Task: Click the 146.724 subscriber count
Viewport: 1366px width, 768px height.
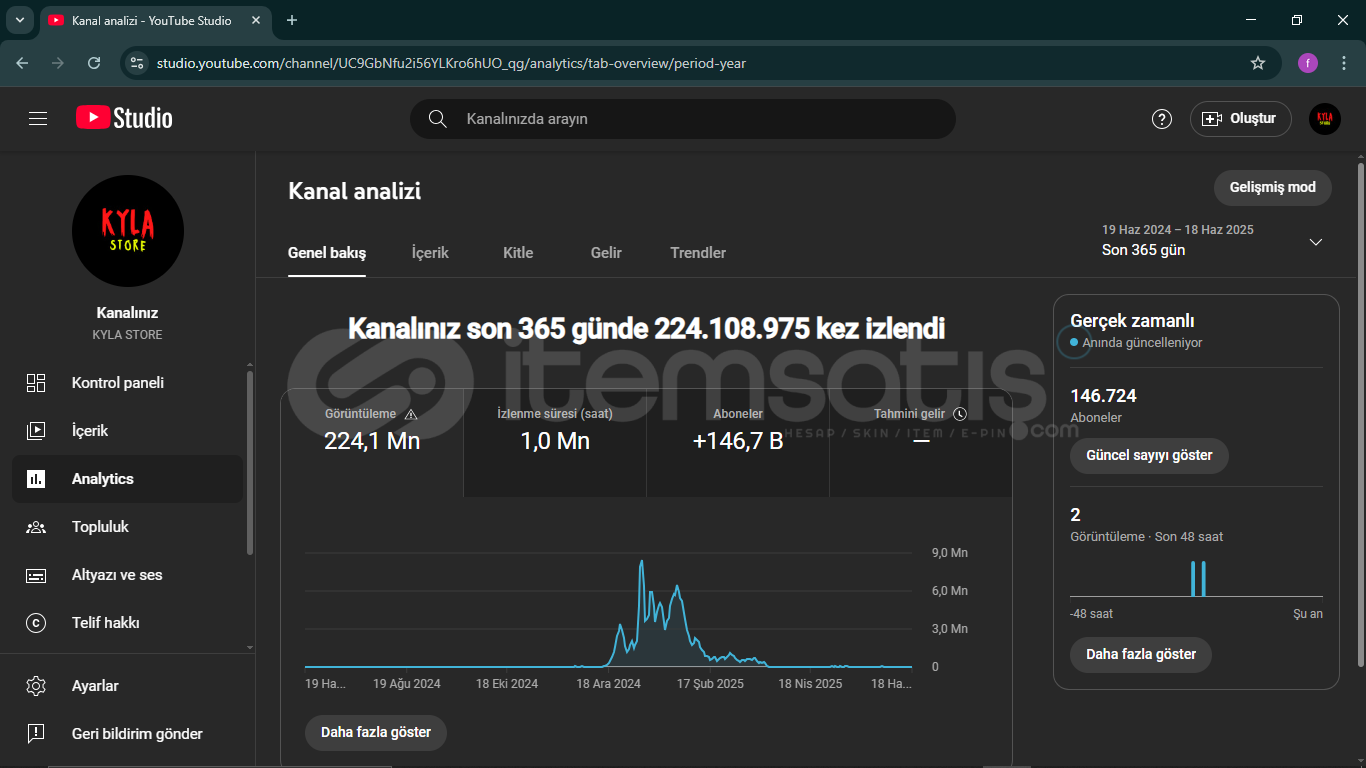Action: click(x=1103, y=396)
